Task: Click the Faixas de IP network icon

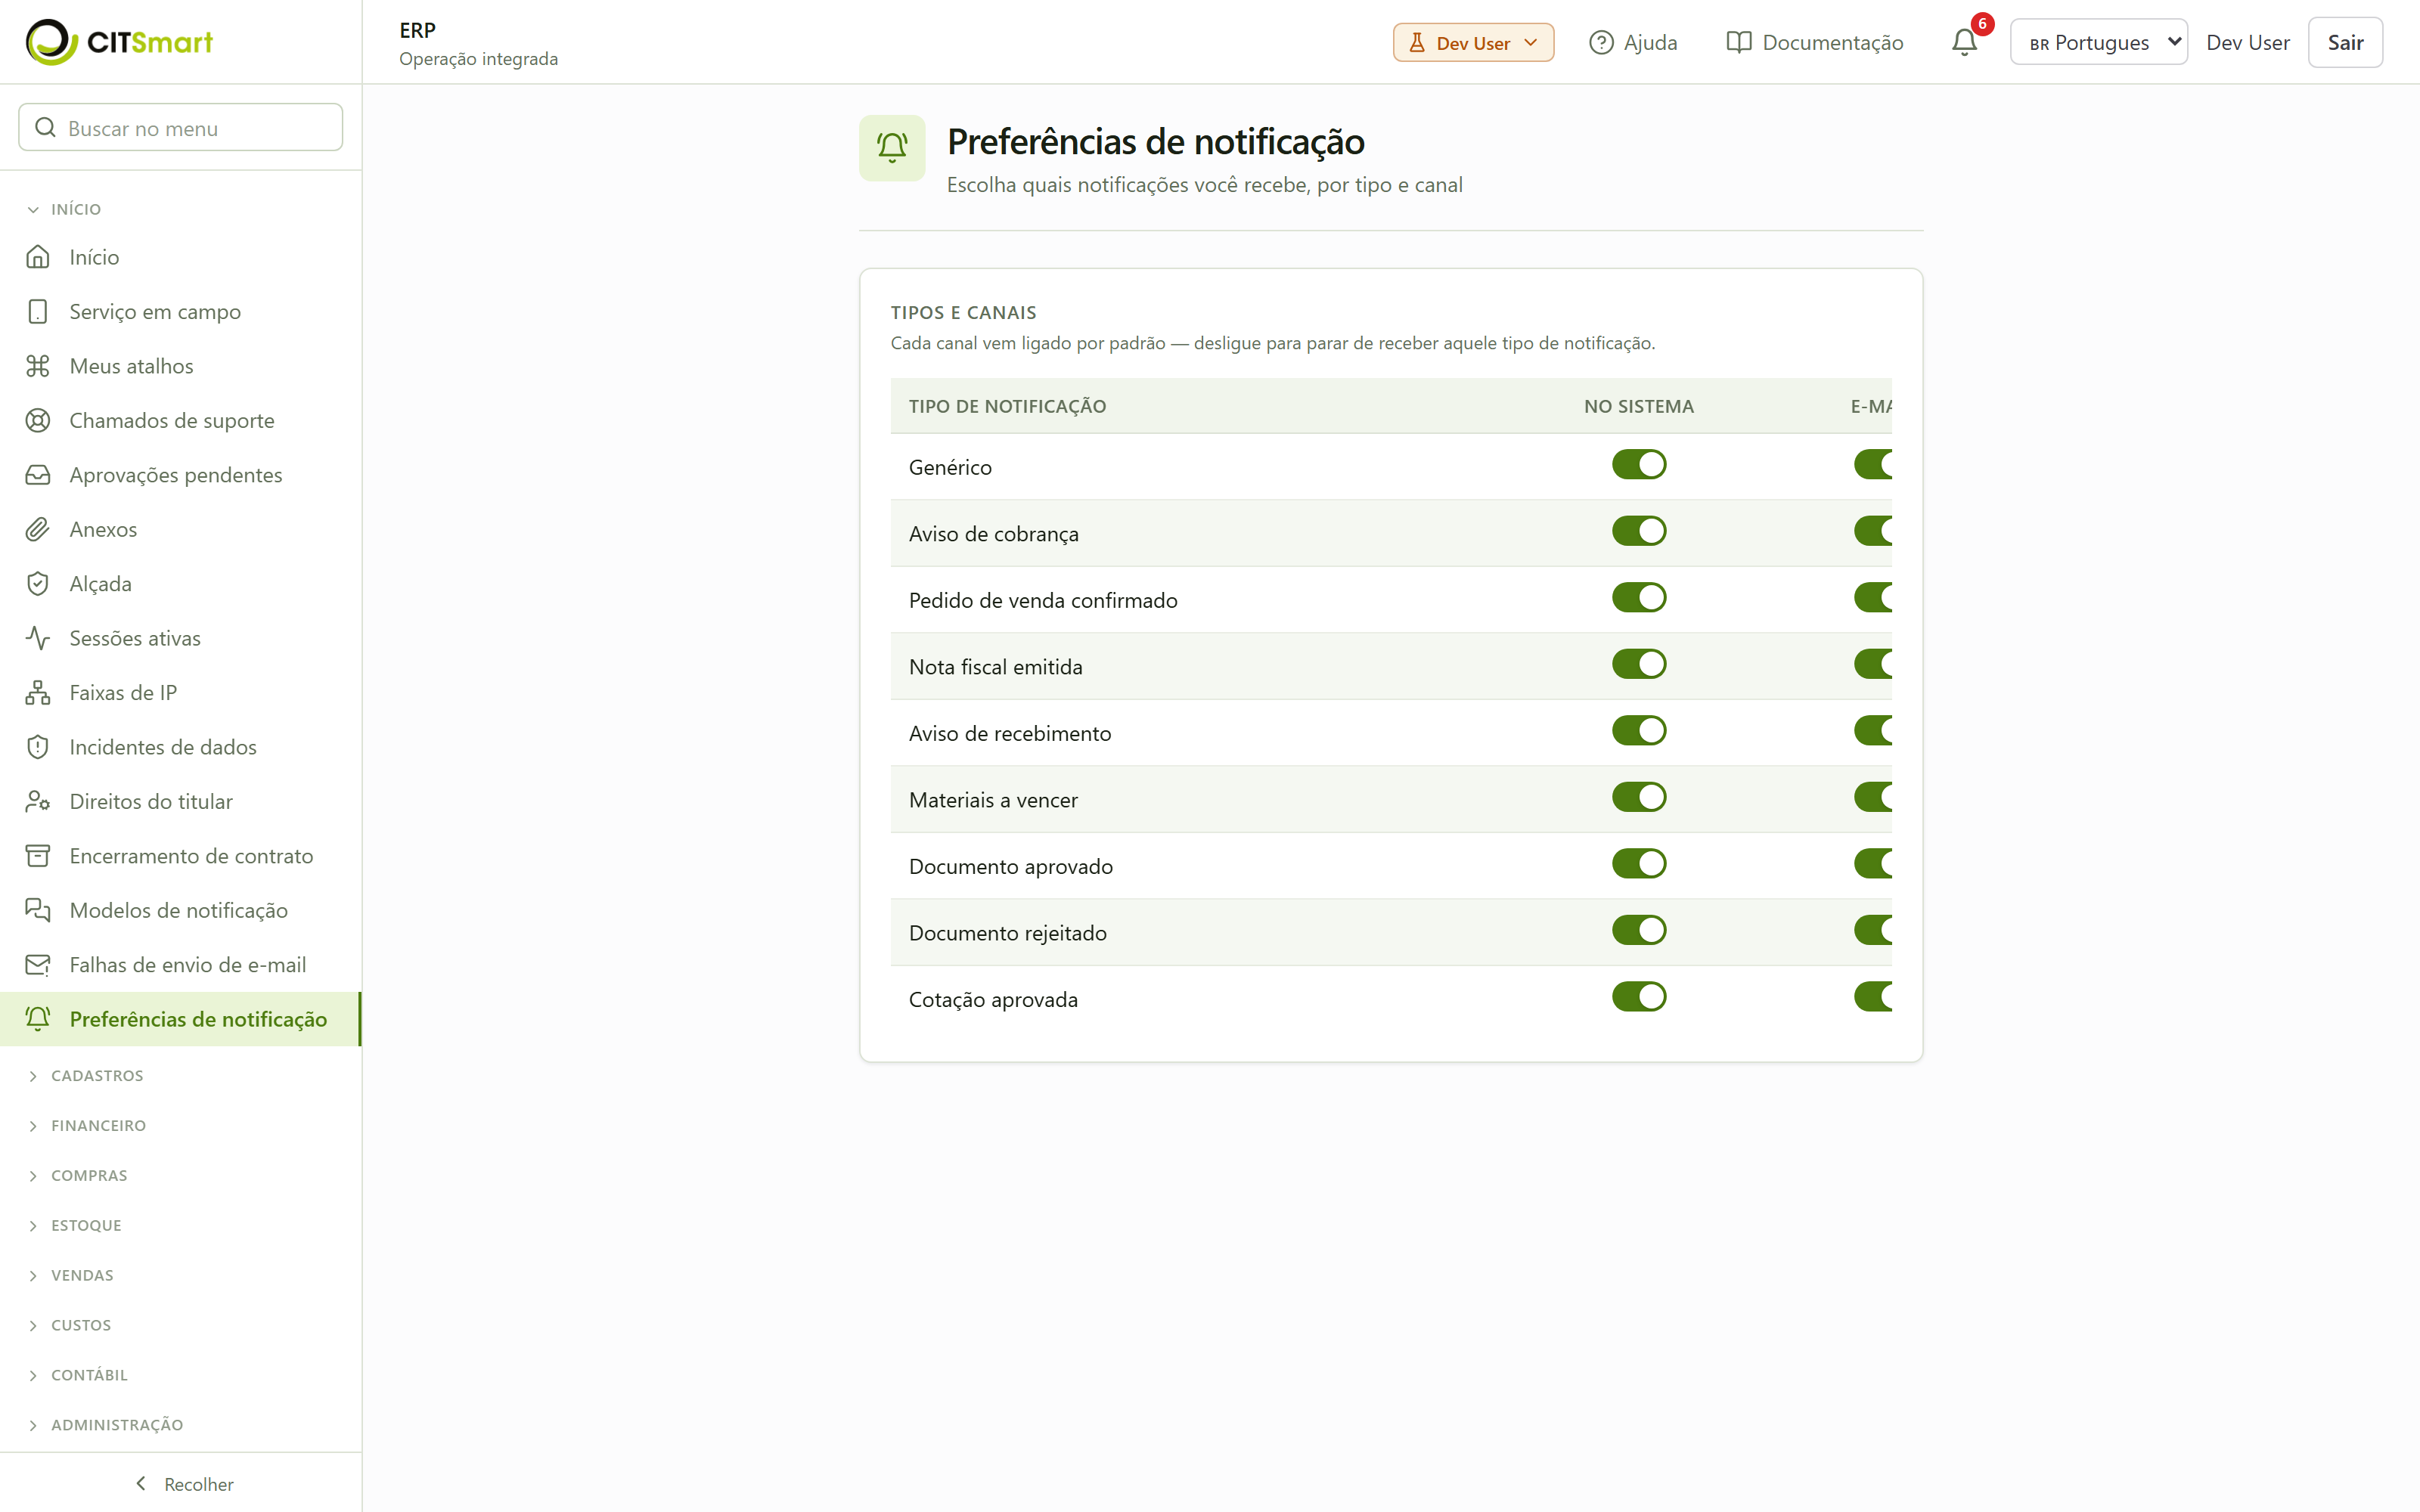Action: [x=38, y=693]
